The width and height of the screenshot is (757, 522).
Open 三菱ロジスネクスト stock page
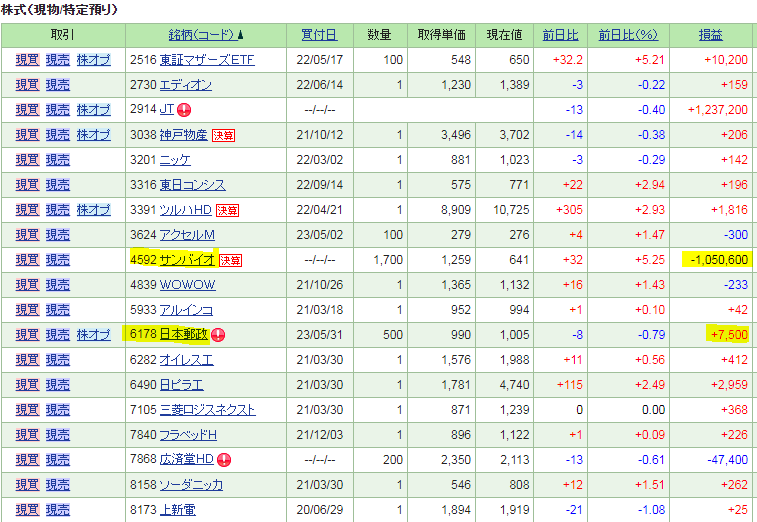208,410
